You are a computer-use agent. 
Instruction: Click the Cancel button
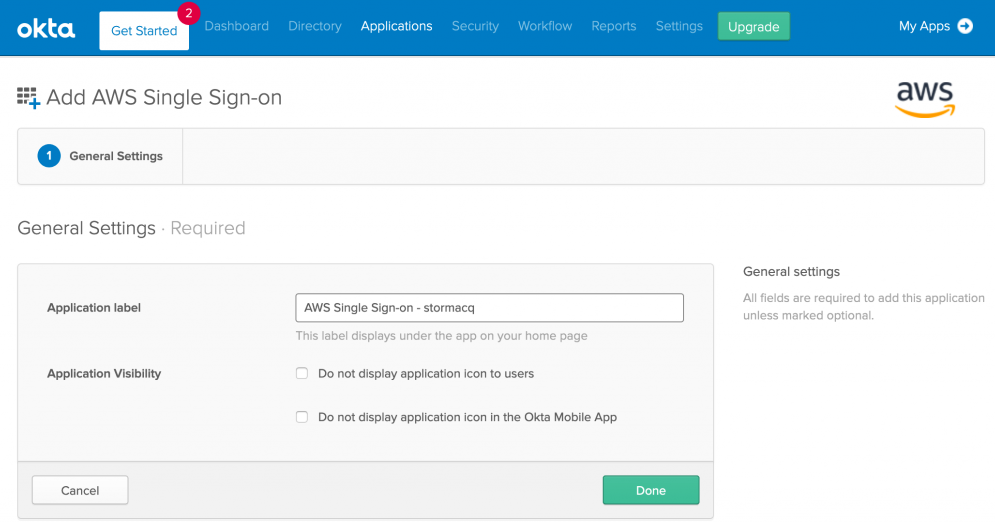pyautogui.click(x=80, y=490)
